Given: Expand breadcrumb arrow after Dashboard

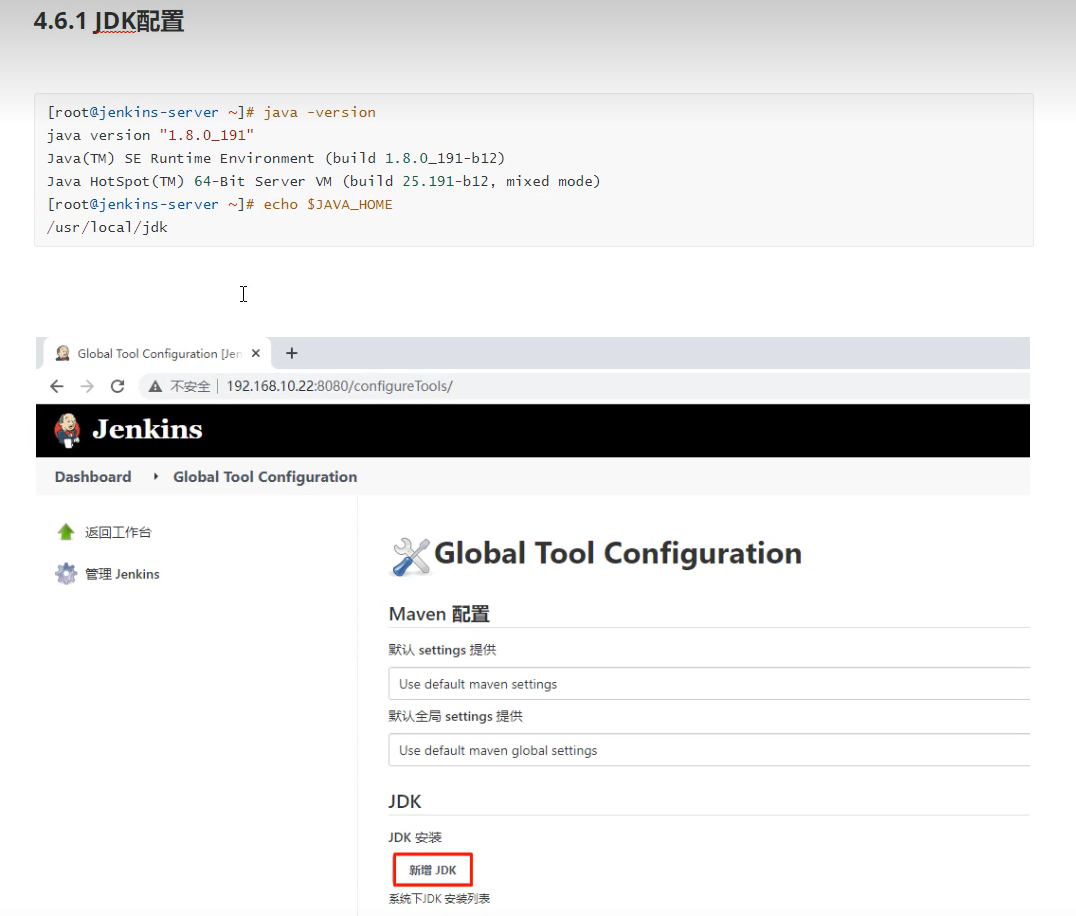Looking at the screenshot, I should pyautogui.click(x=156, y=476).
